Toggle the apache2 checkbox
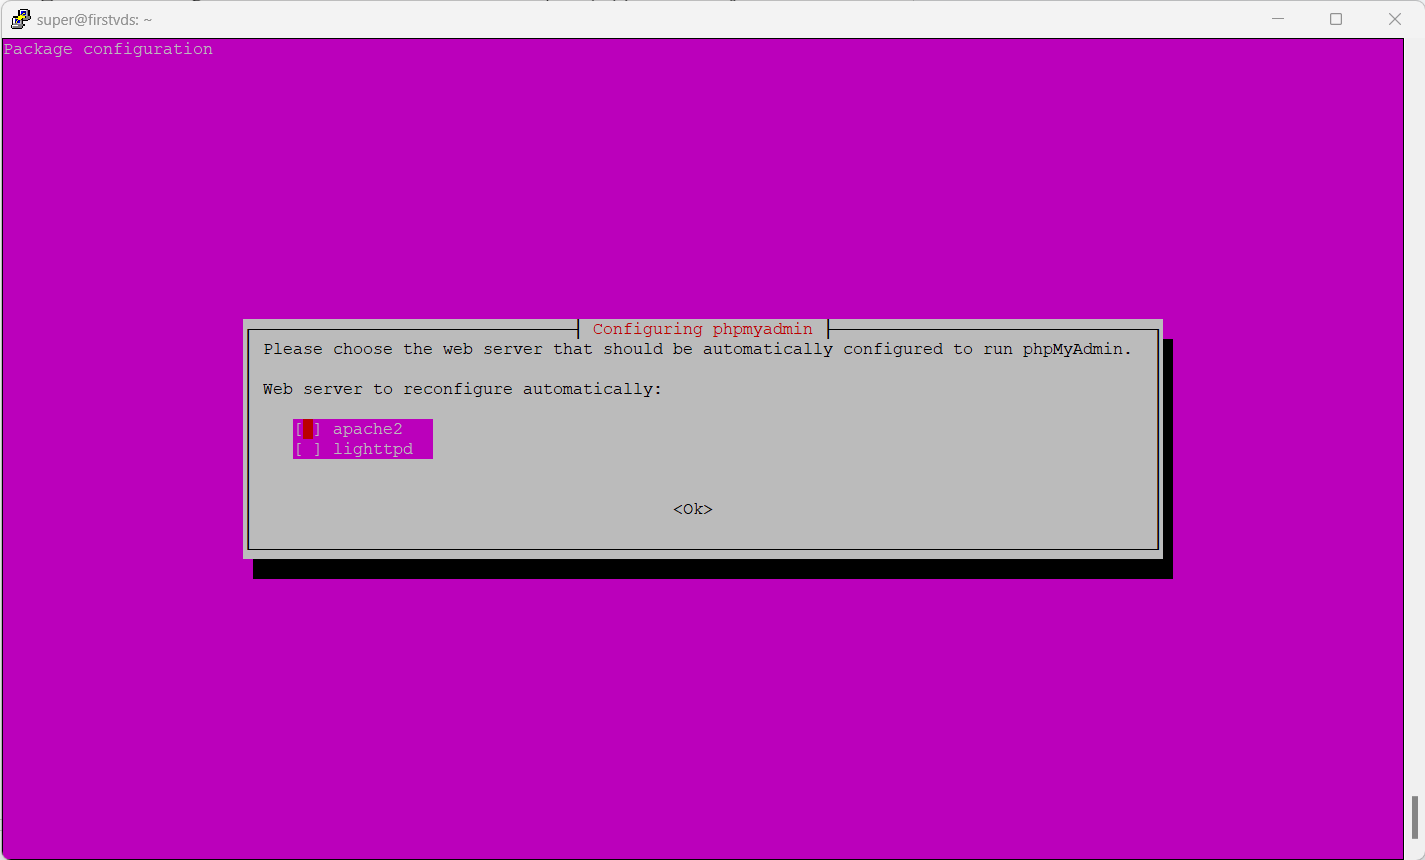Viewport: 1425px width, 860px height. point(308,429)
